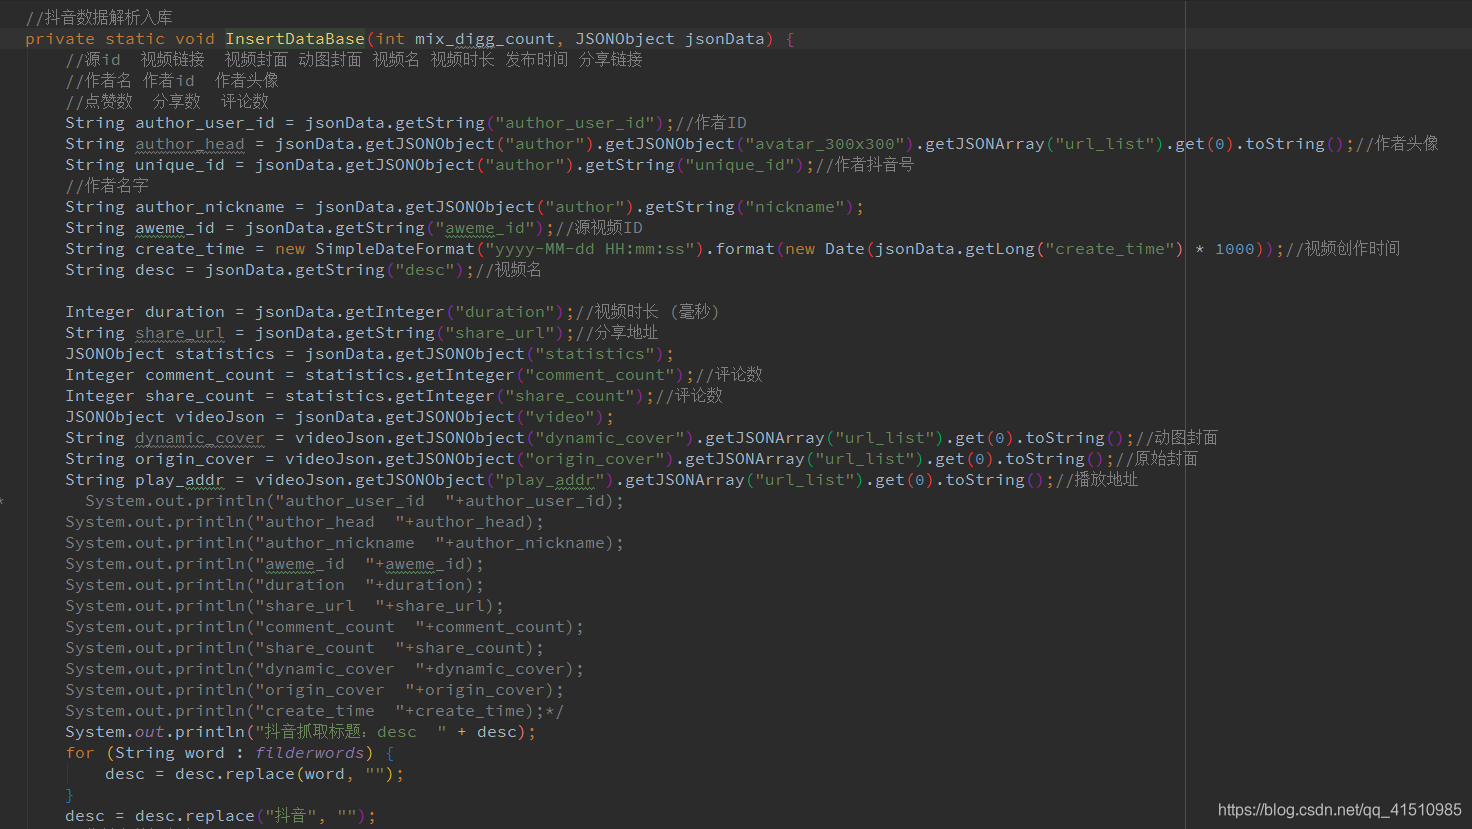Select the number 1000 multiplier
Screen dimensions: 1472x829
[x=1235, y=249]
